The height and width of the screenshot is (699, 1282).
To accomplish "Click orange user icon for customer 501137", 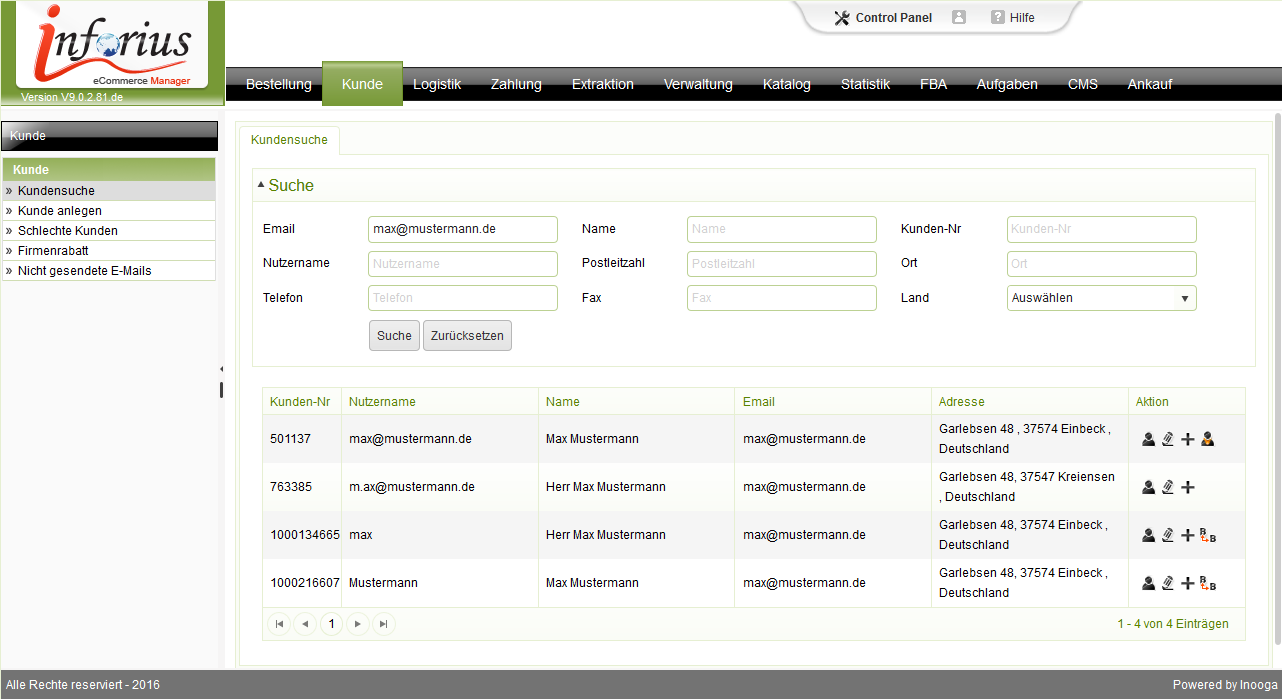I will click(x=1208, y=439).
